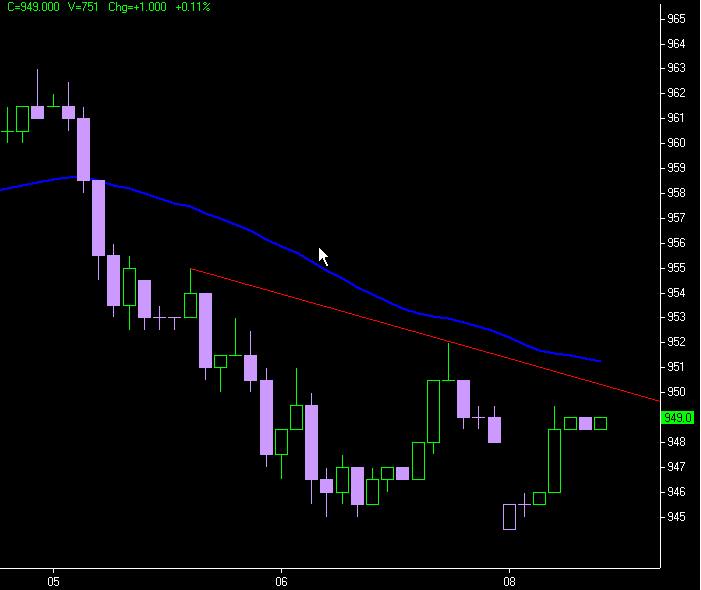Click the 961 price axis label
This screenshot has height=590, width=701.
pos(676,118)
